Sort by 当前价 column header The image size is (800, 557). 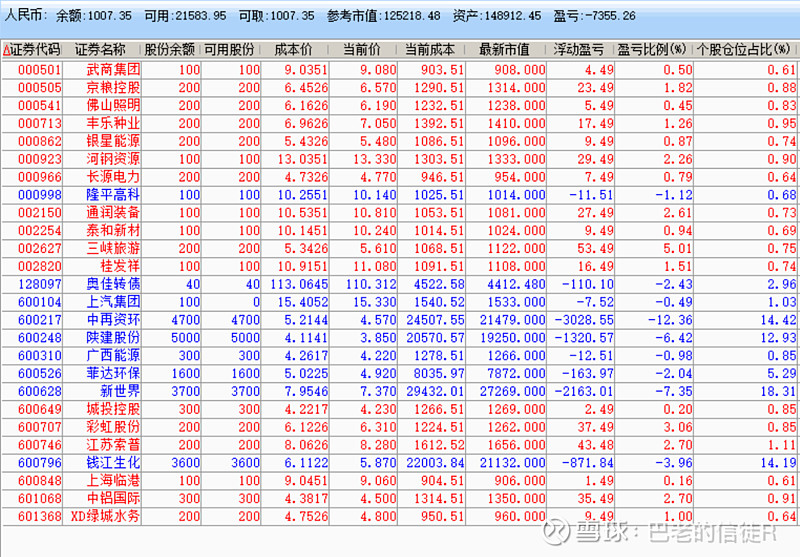[362, 49]
